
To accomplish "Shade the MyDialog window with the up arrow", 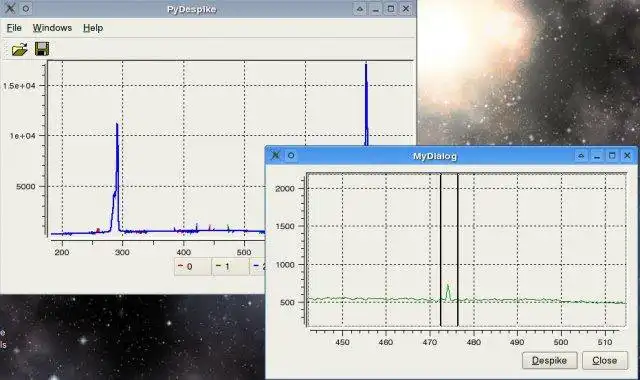I will coord(581,156).
